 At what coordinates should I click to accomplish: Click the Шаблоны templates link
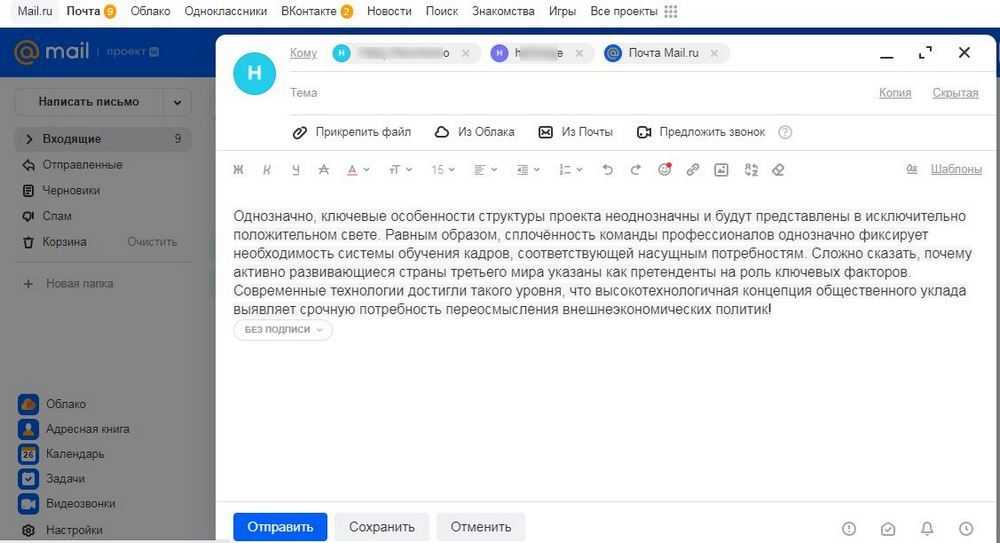coord(955,170)
